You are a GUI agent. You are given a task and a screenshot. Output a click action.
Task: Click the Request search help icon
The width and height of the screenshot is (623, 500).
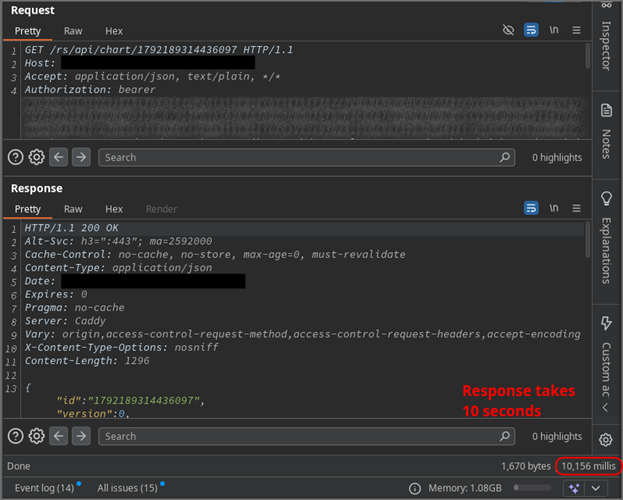click(15, 157)
